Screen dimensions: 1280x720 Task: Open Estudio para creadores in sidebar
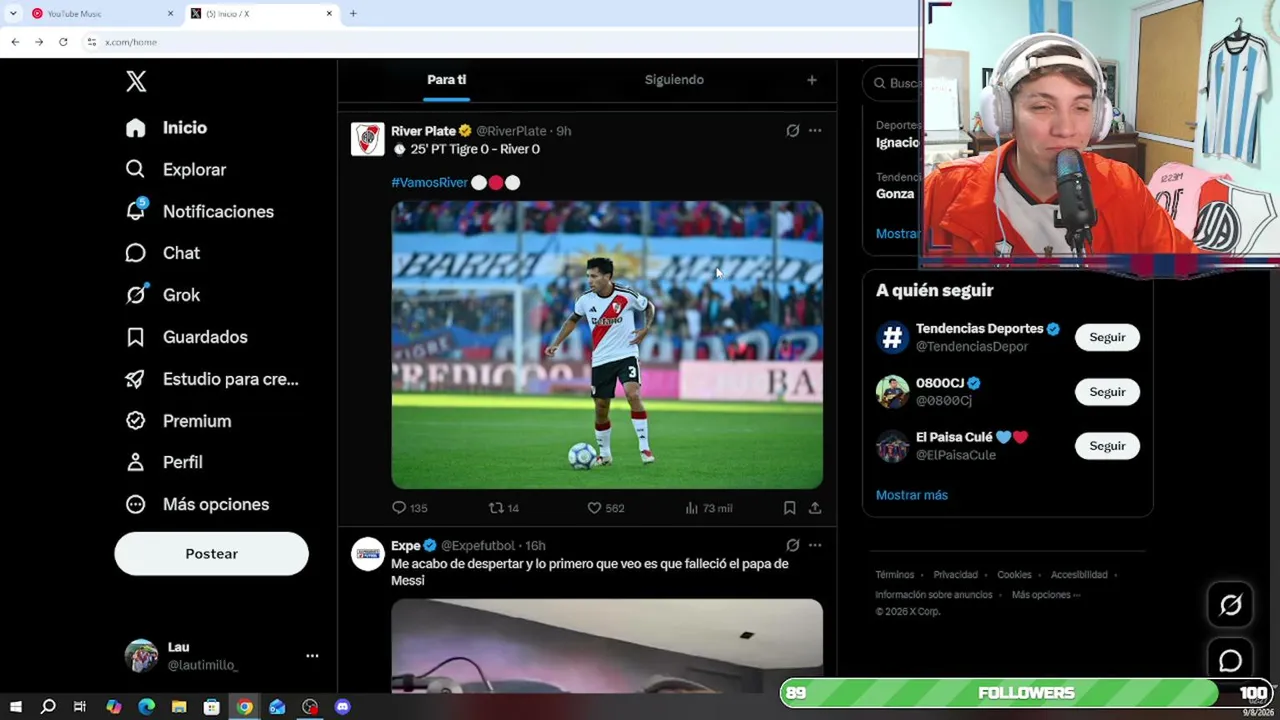point(212,380)
